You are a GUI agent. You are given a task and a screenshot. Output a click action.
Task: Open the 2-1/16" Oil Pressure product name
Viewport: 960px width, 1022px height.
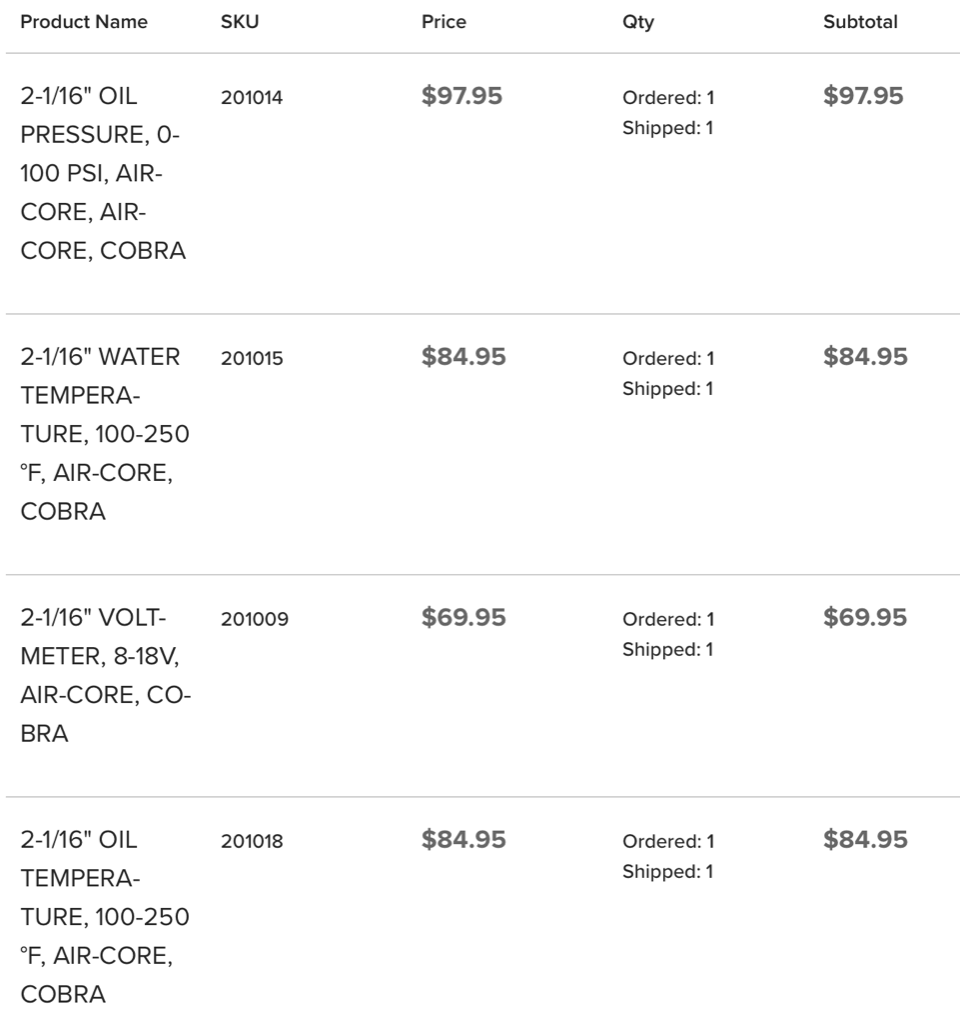104,173
